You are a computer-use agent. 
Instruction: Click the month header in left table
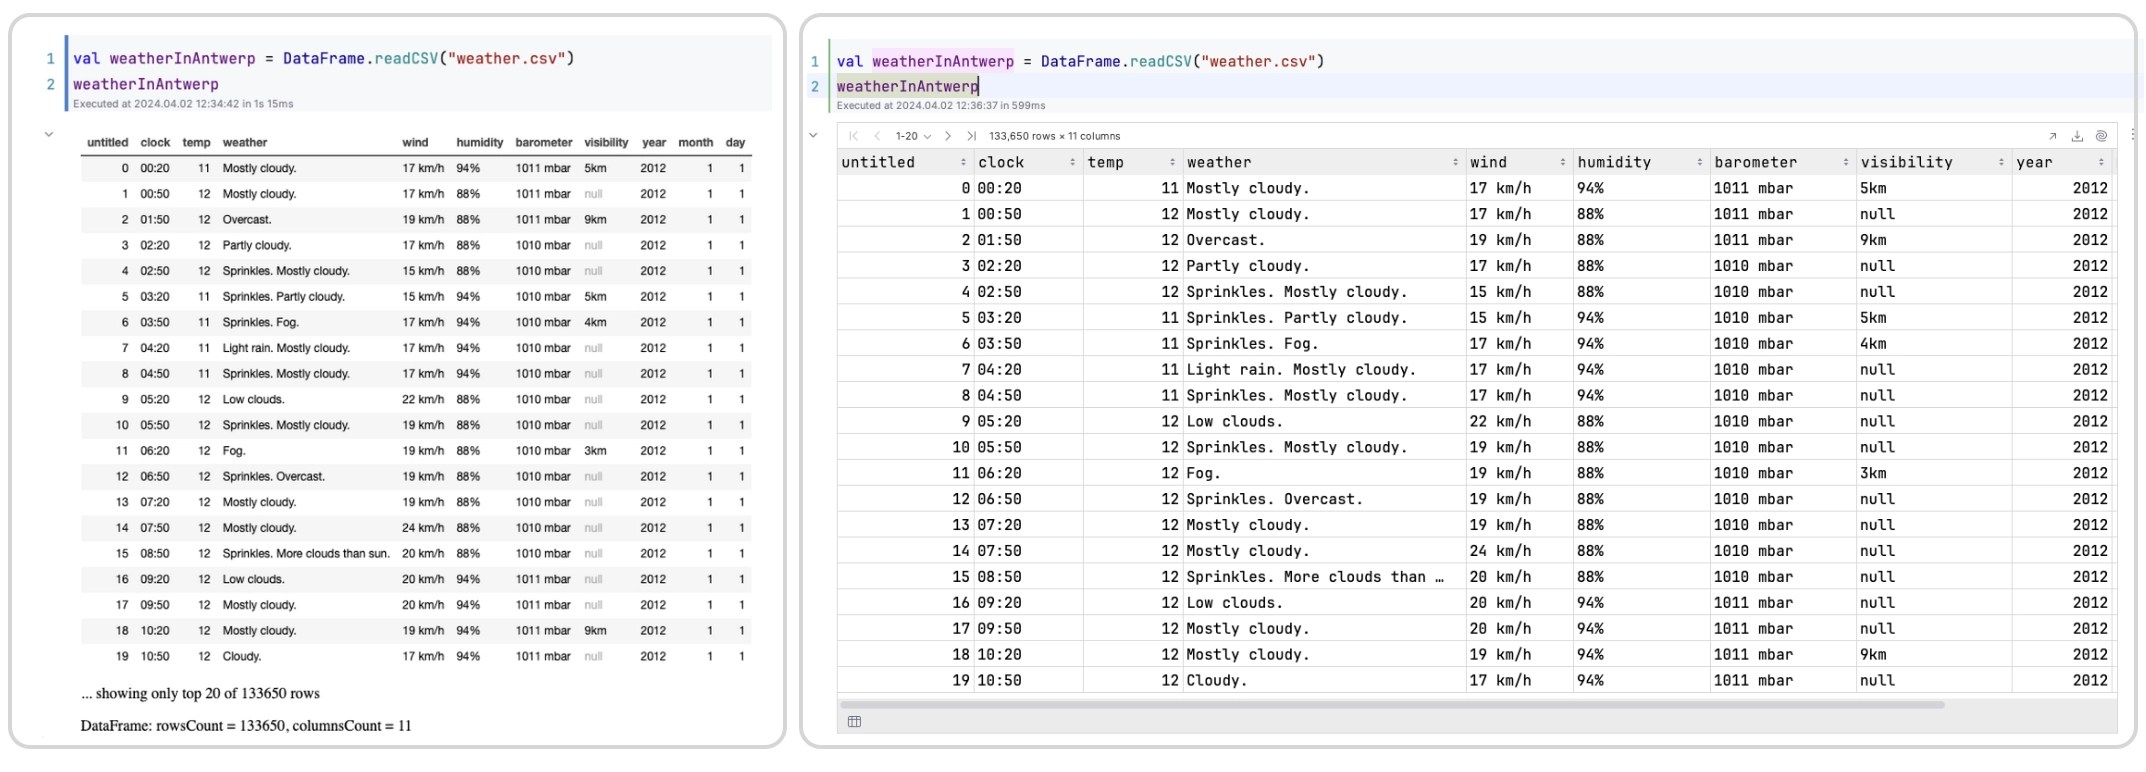pyautogui.click(x=696, y=142)
